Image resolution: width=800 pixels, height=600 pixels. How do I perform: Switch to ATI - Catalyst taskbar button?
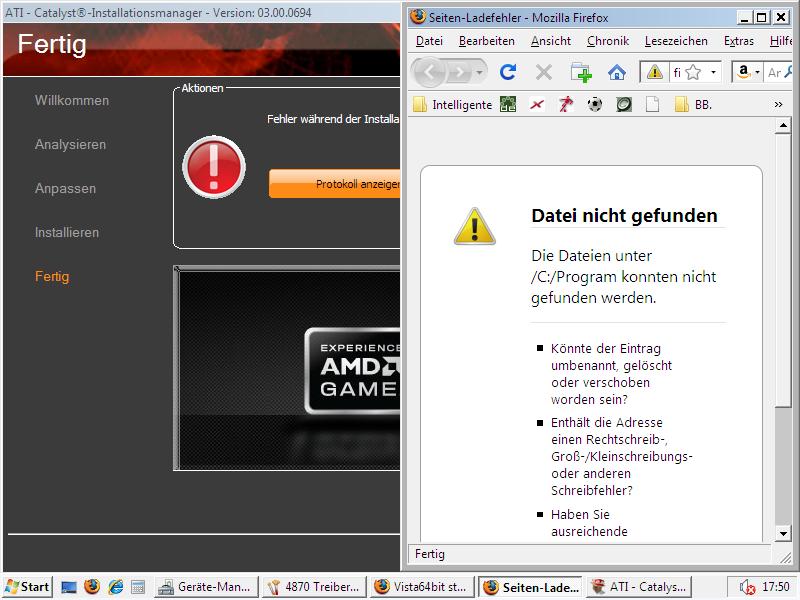[639, 587]
